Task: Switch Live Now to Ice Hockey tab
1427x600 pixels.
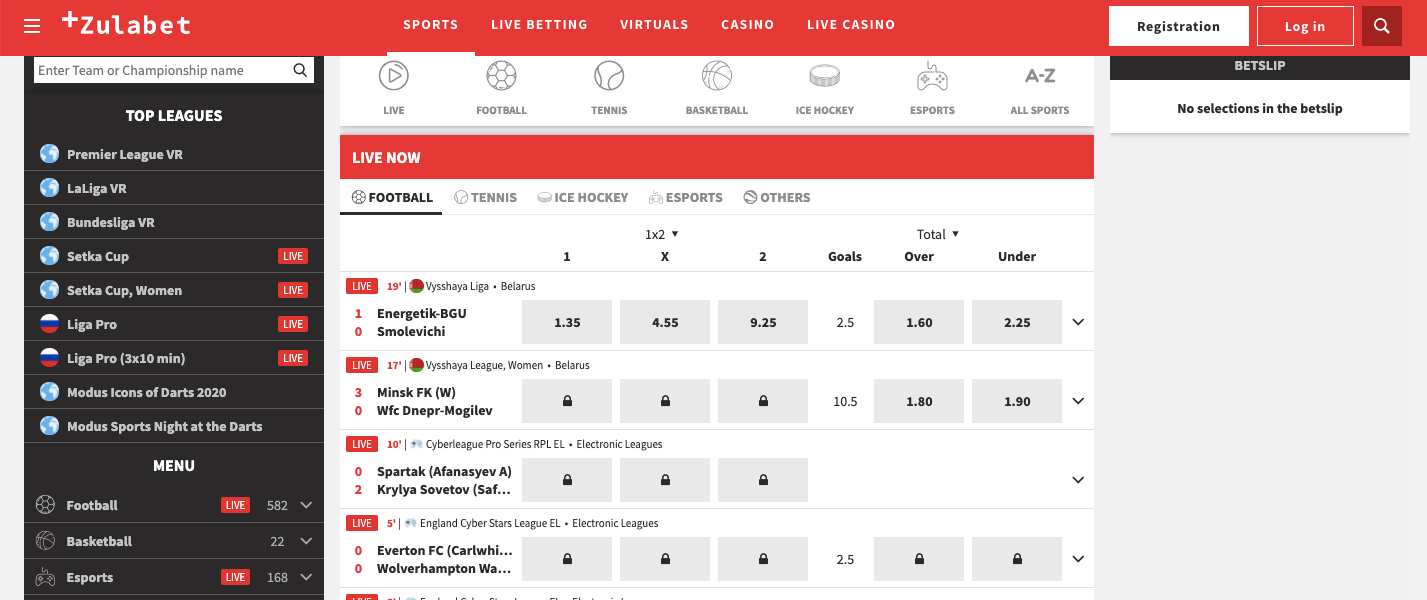Action: tap(583, 197)
